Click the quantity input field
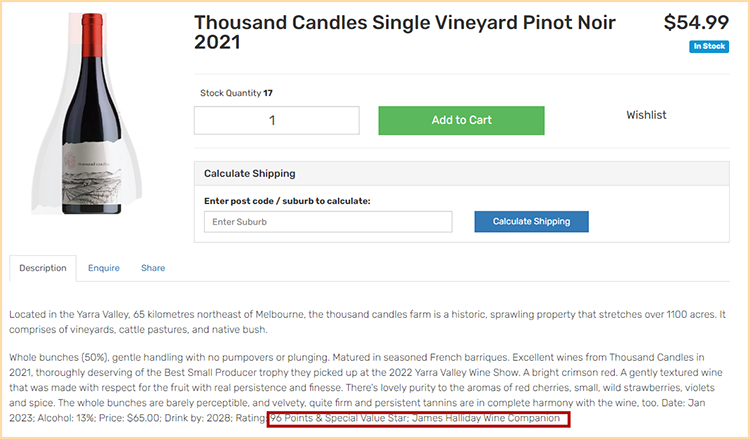This screenshot has width=750, height=439. (276, 121)
